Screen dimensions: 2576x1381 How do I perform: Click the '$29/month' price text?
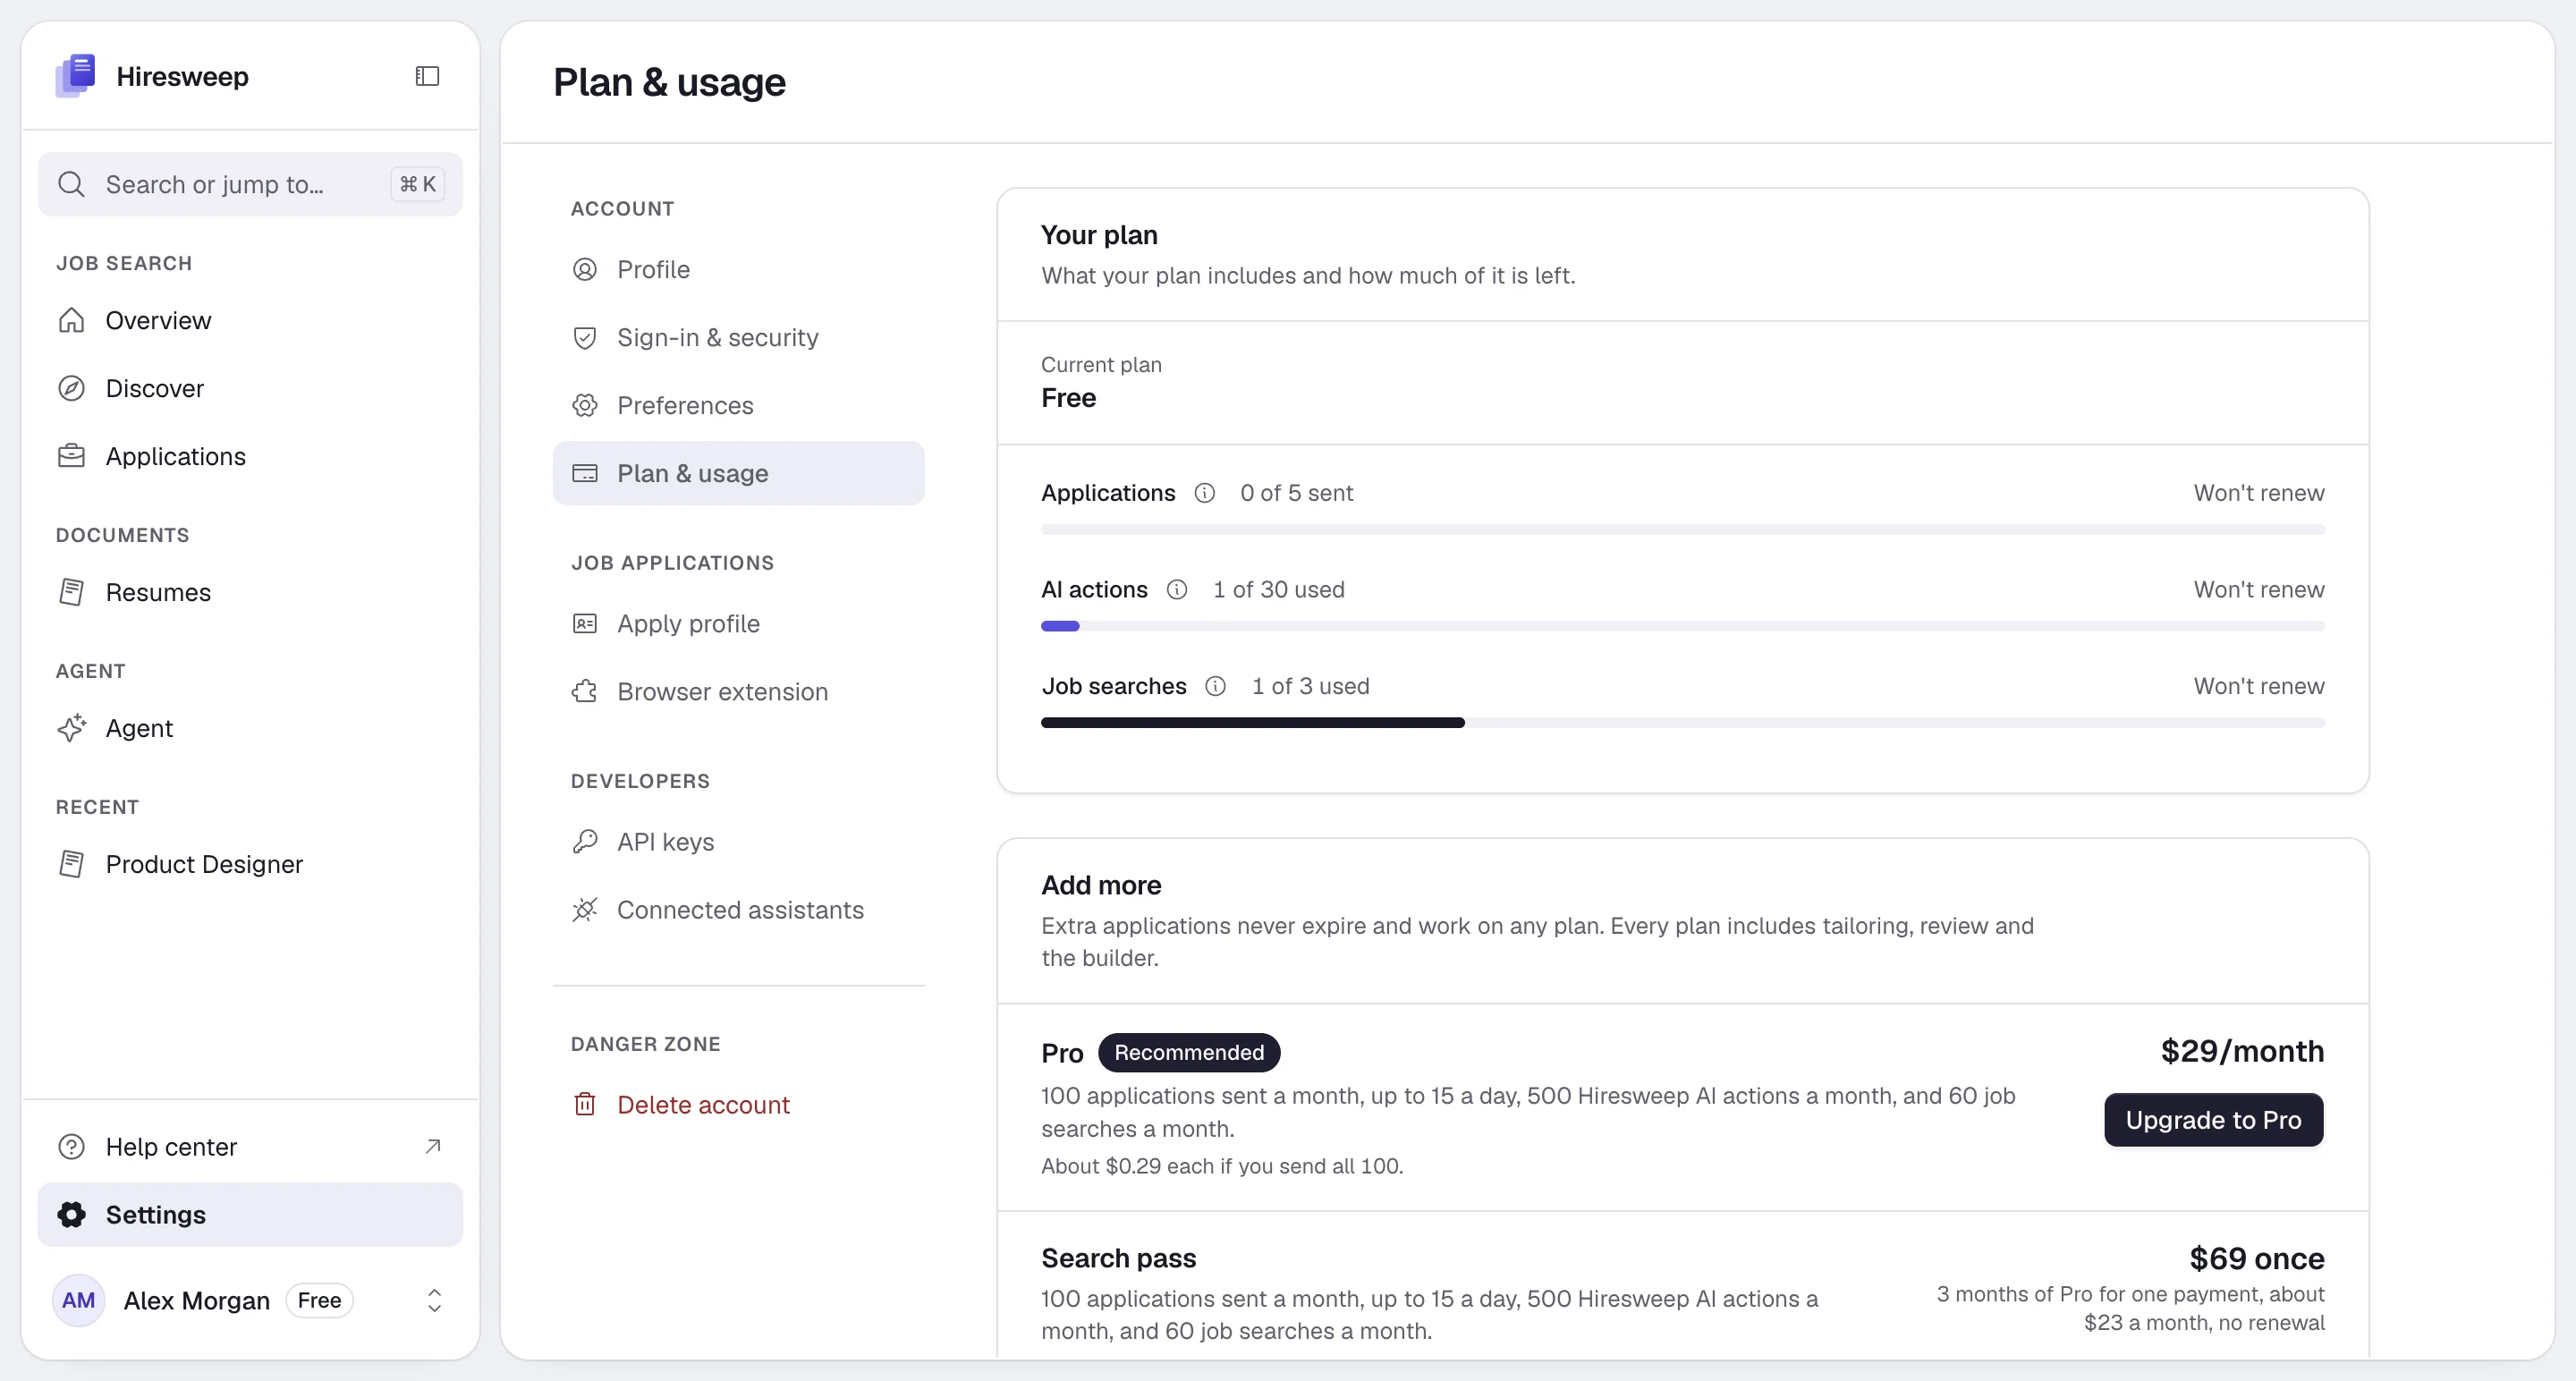(2242, 1051)
